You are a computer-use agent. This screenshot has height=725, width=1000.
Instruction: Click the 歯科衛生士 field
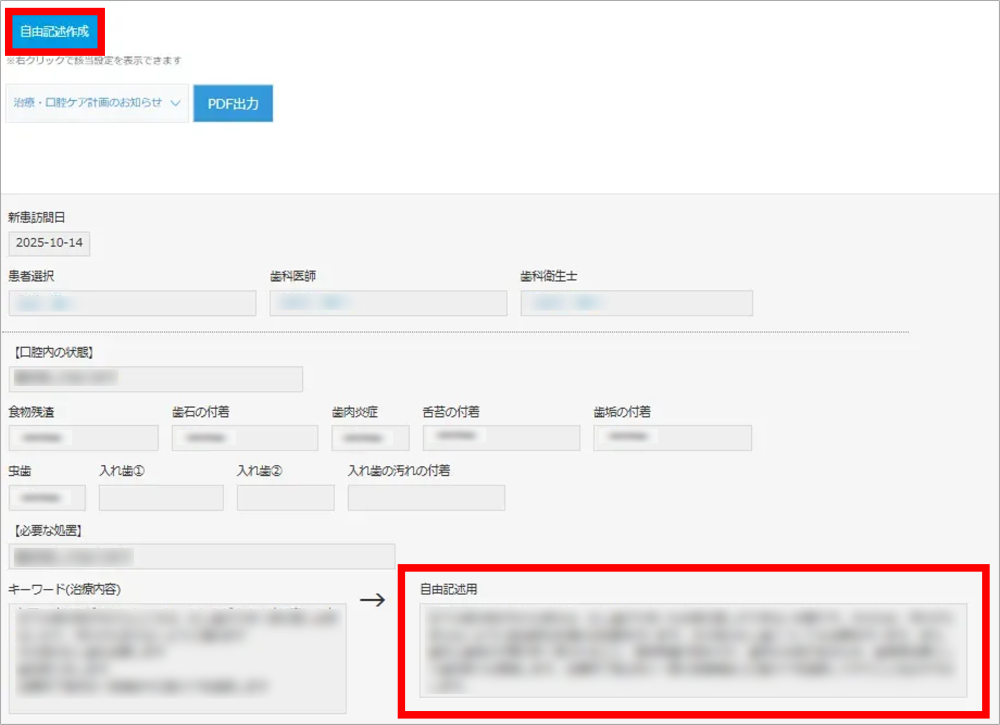click(636, 303)
